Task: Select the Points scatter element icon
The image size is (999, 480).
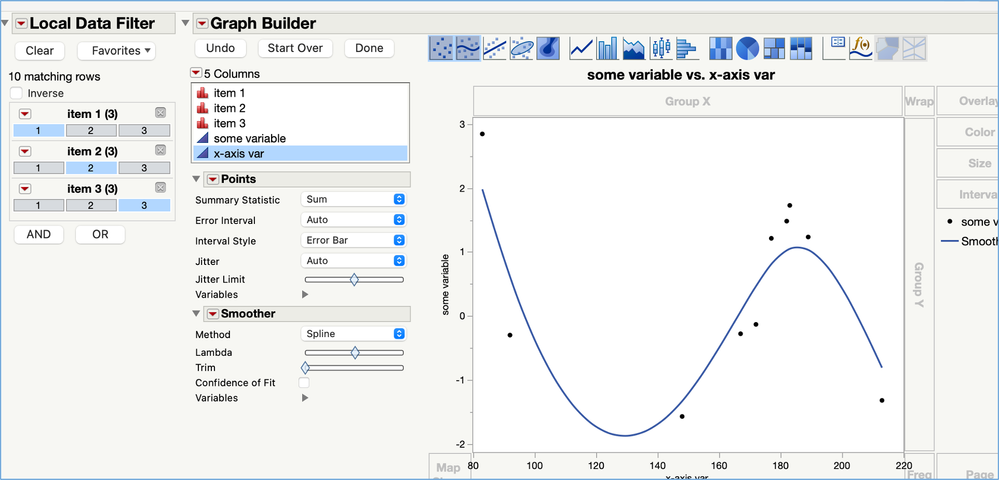Action: point(440,48)
